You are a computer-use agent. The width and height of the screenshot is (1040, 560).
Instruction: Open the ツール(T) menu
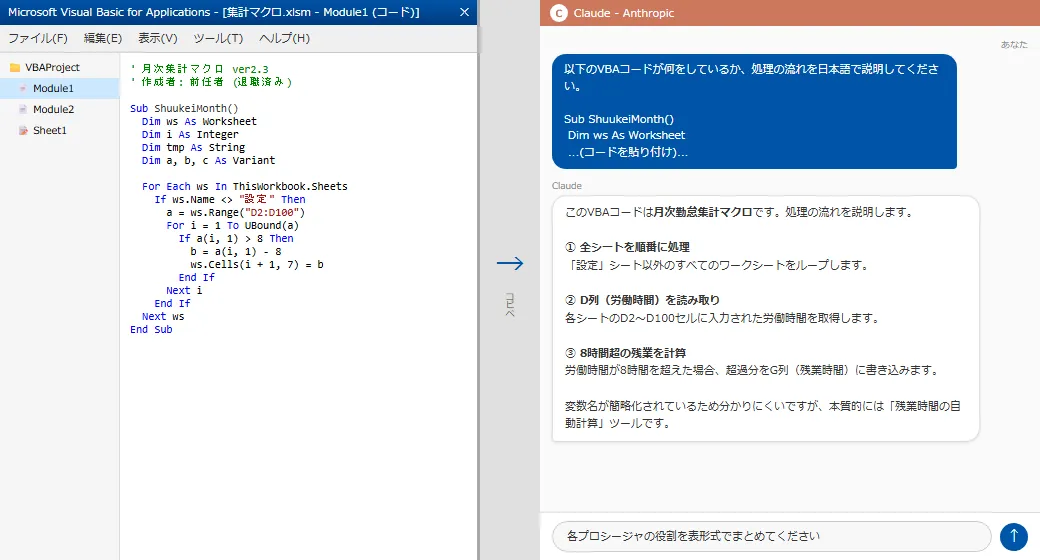tap(218, 38)
